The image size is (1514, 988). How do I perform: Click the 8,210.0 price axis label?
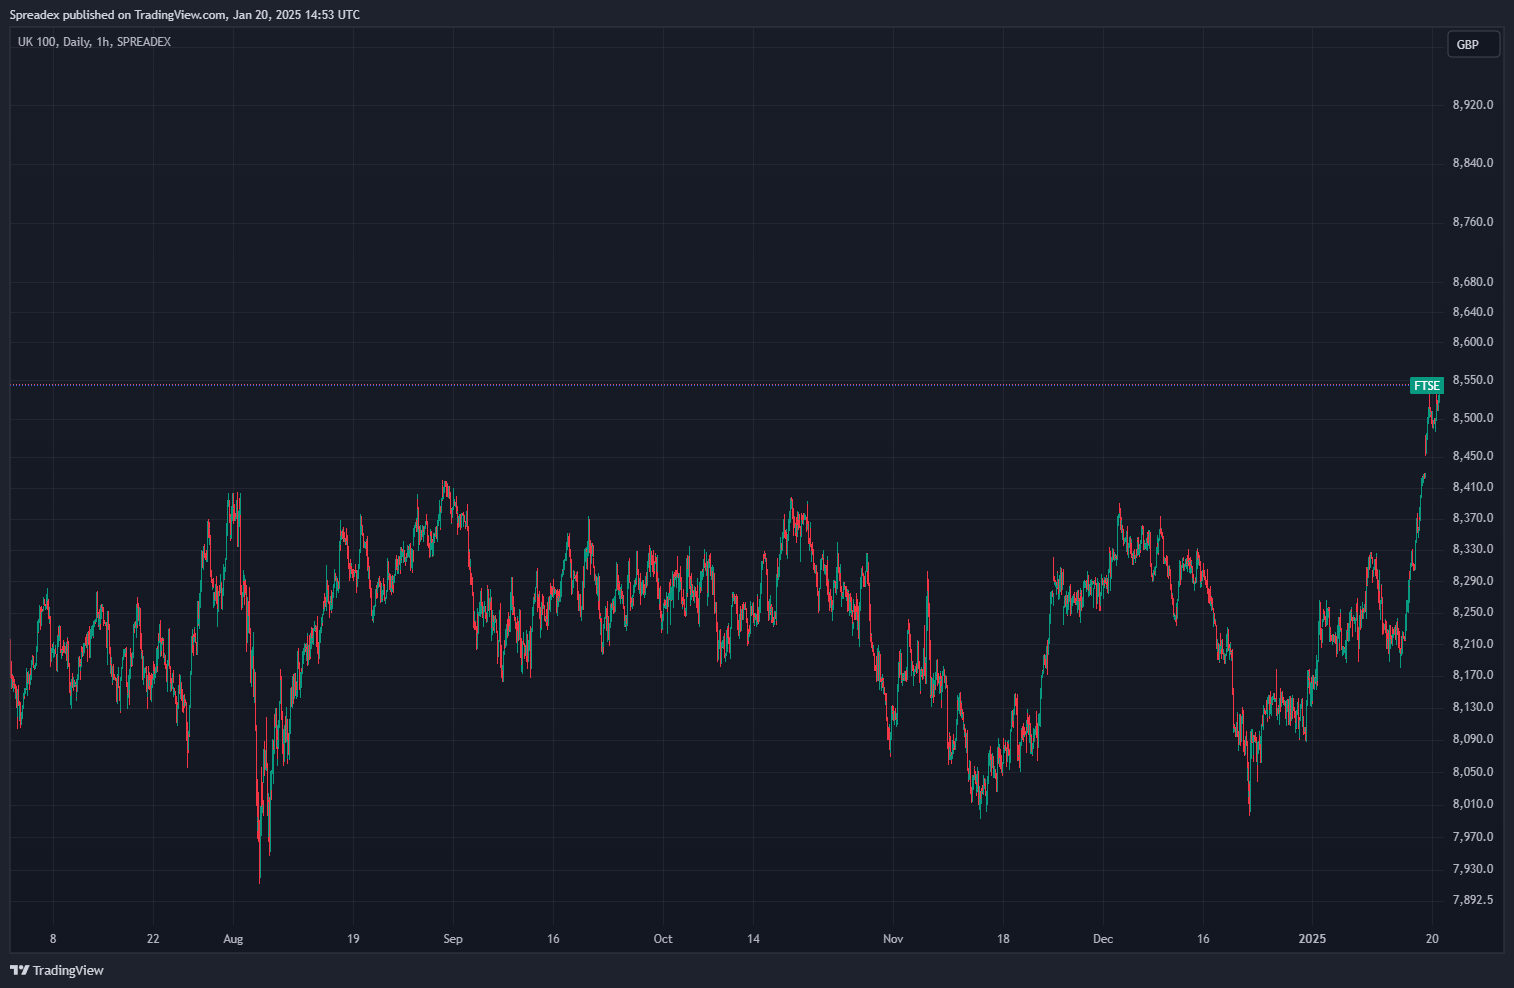tap(1473, 644)
